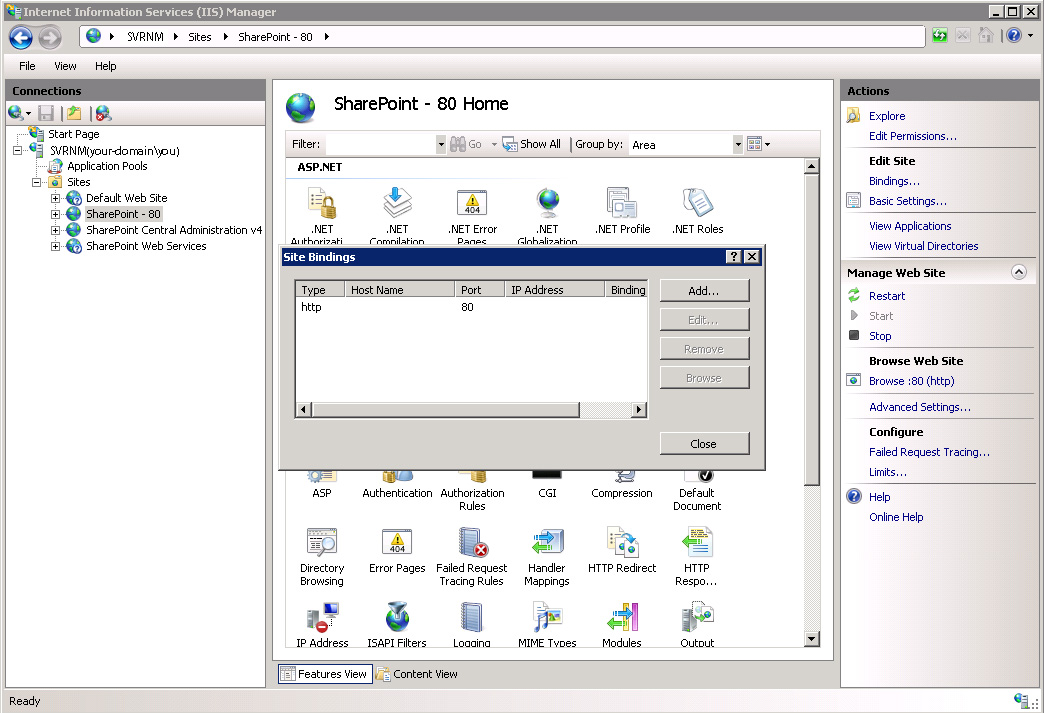Screen dimensions: 1044x713
Task: Click the save icon in Connections toolbar
Action: coord(46,113)
